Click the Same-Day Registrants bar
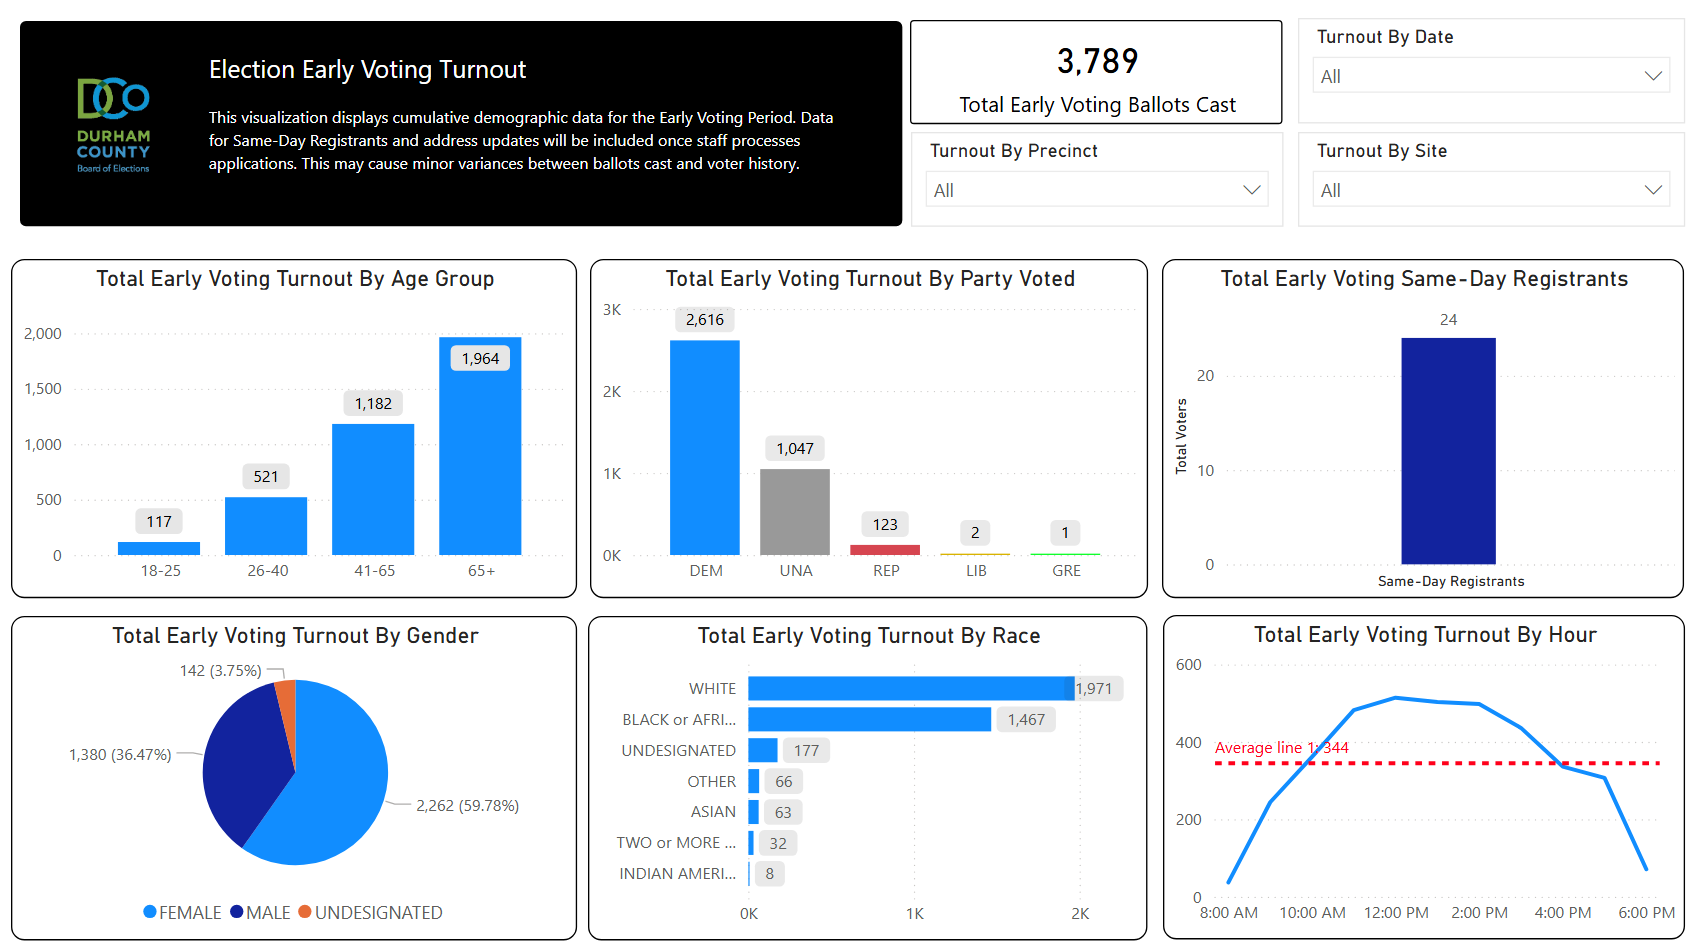1694x948 pixels. click(1448, 450)
